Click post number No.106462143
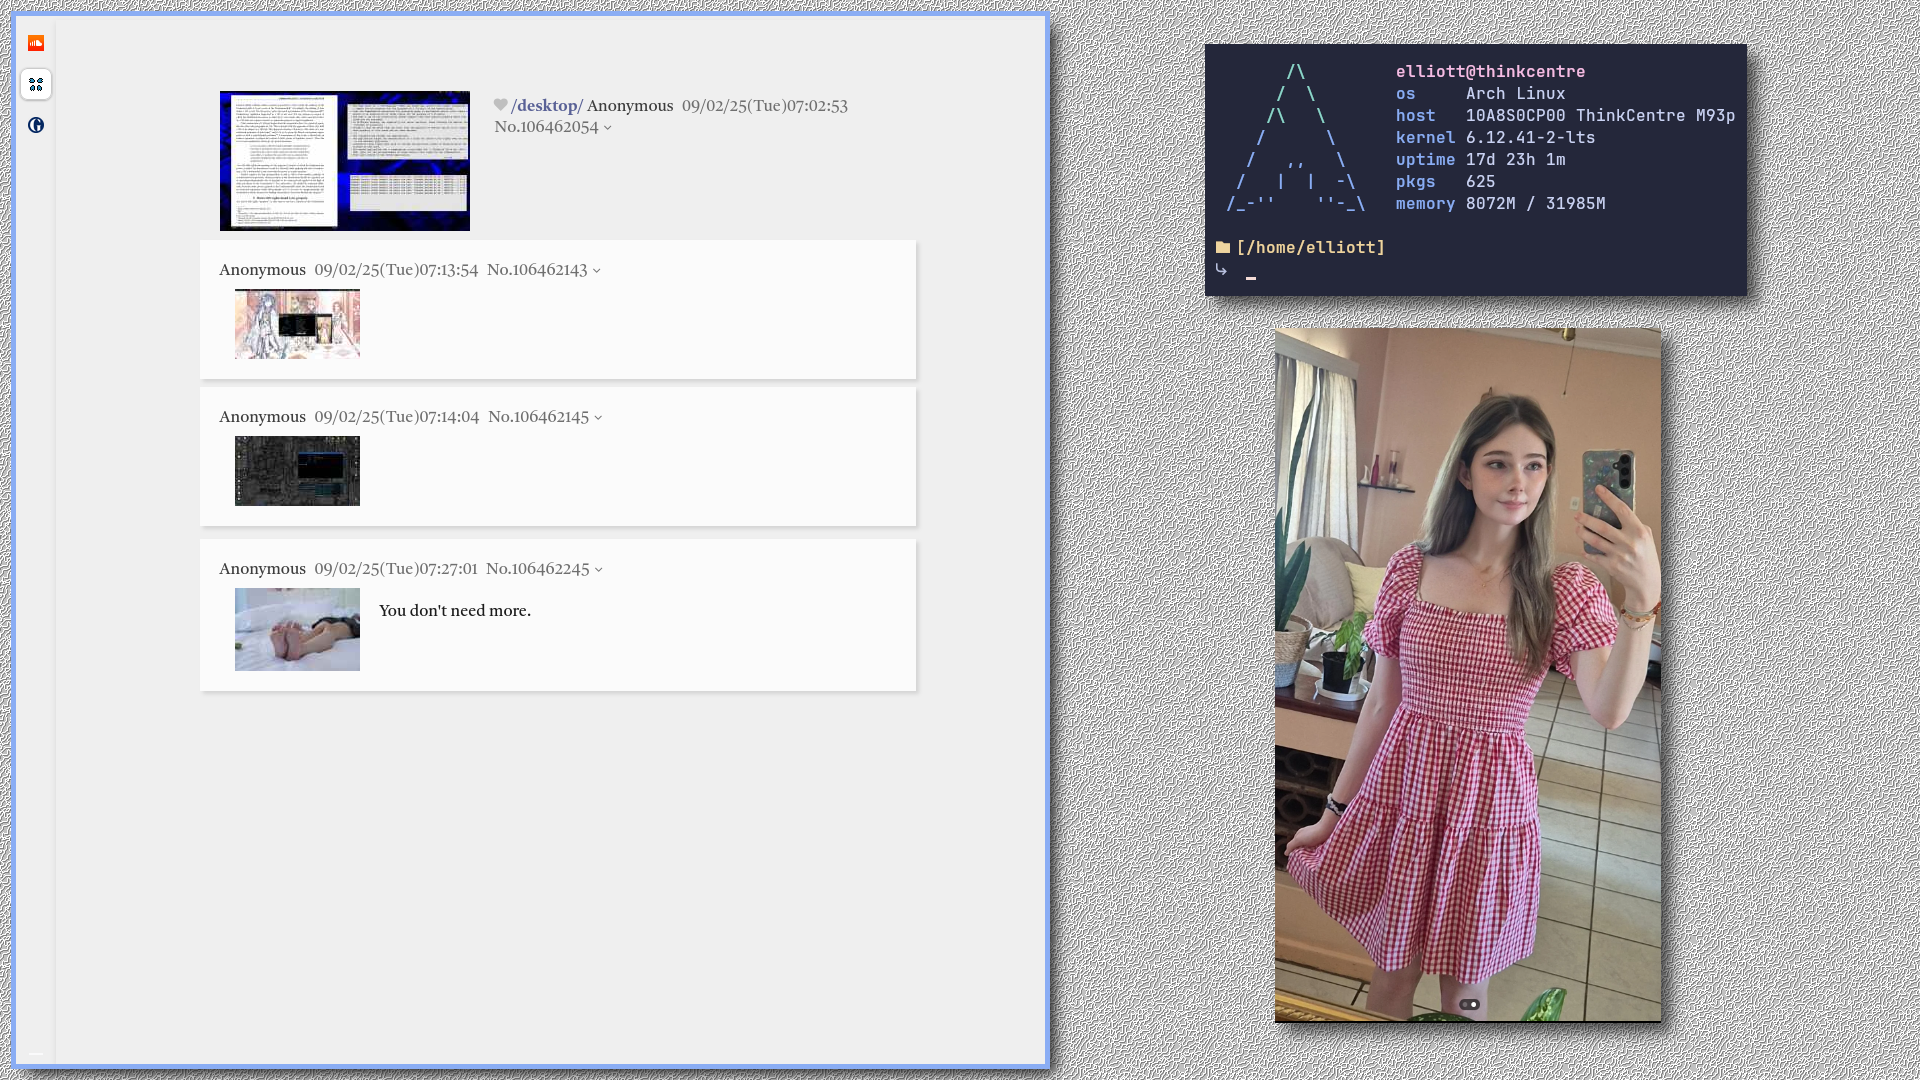This screenshot has width=1920, height=1080. click(537, 270)
